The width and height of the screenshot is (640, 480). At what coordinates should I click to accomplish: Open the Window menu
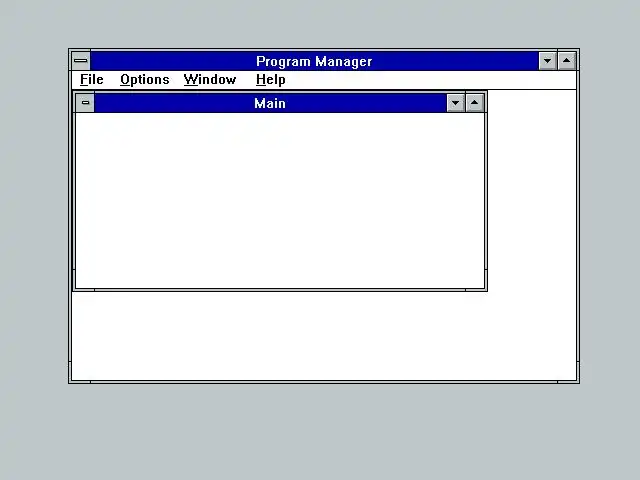click(x=210, y=80)
